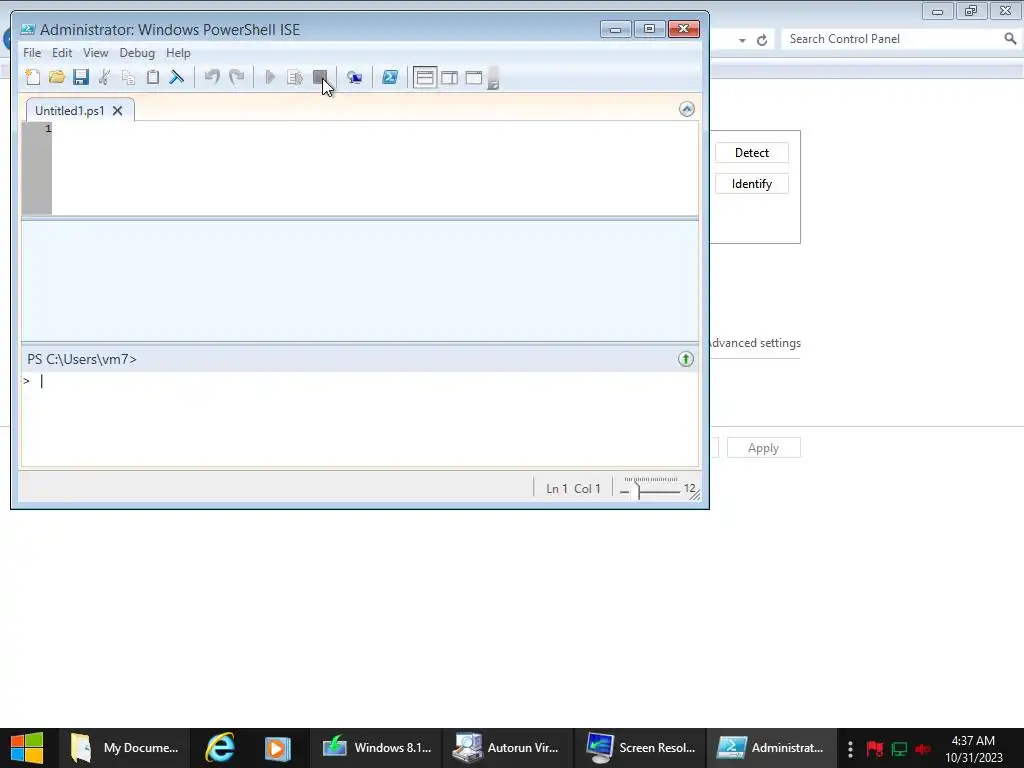Show script pane maximized layout
1024x768 pixels.
point(474,77)
